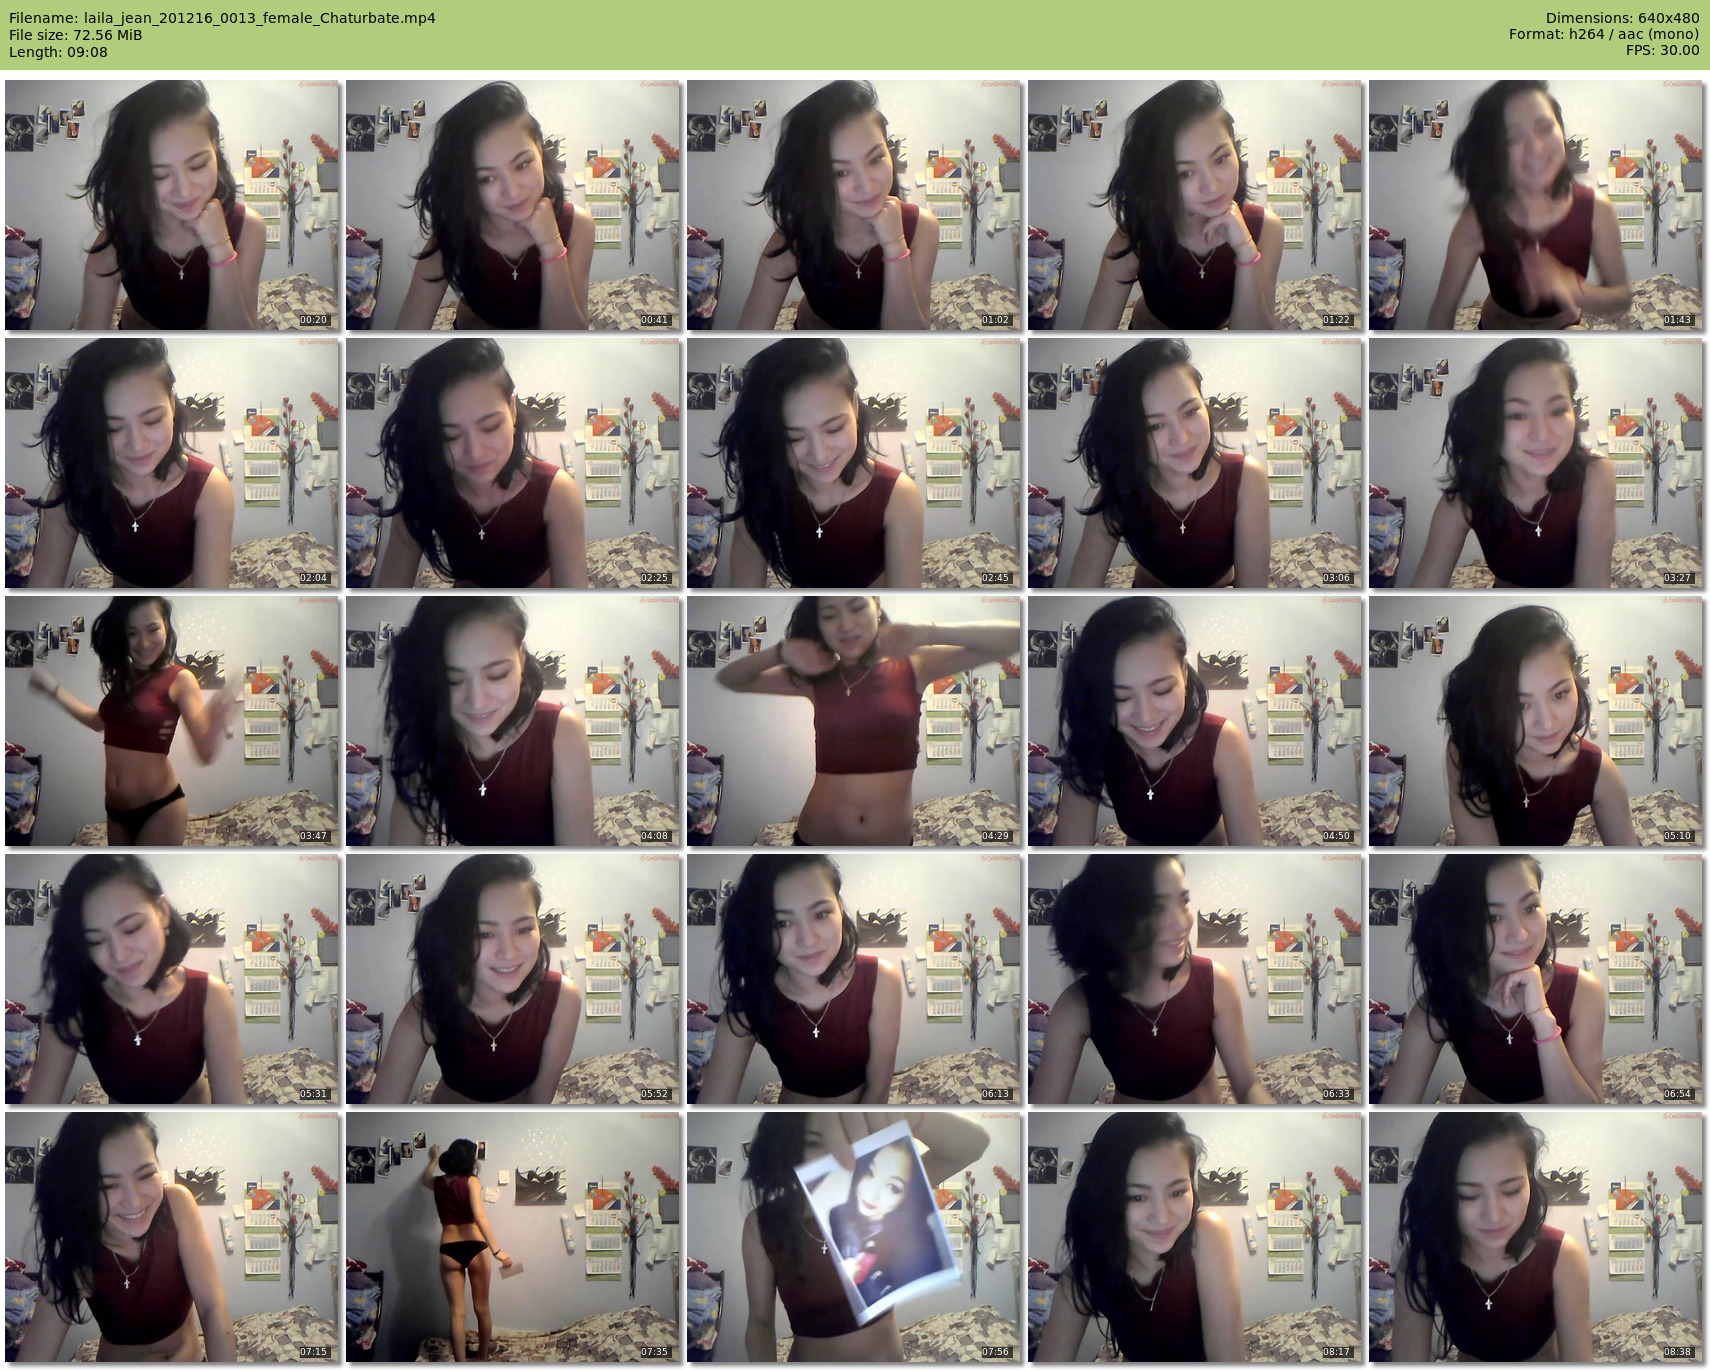
Task: Open the thumbnail stamped 03:27
Action: [x=1536, y=463]
